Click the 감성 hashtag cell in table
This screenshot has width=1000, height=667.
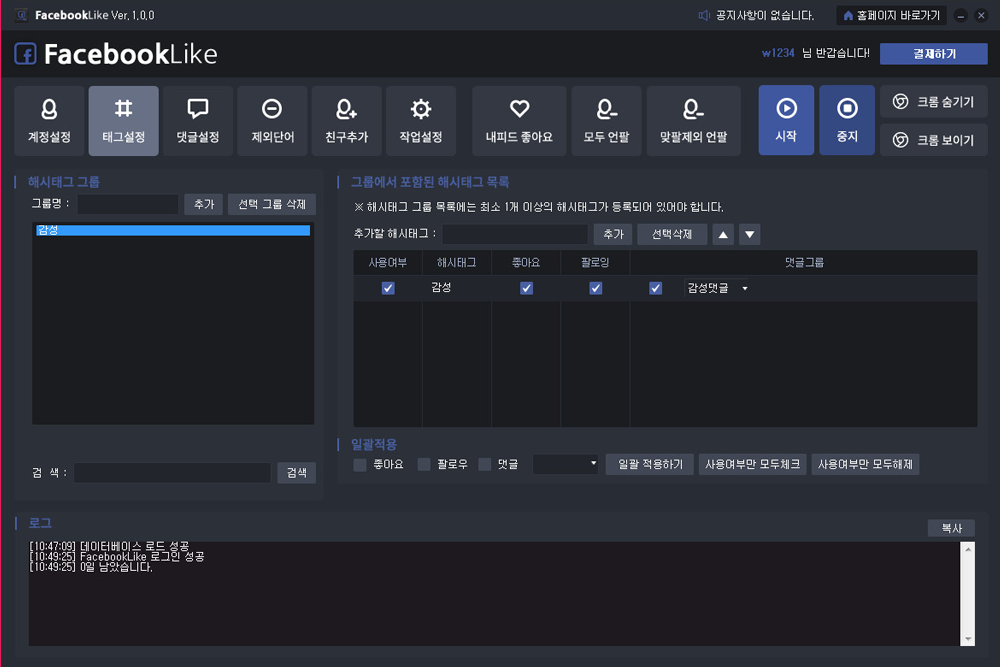457,288
